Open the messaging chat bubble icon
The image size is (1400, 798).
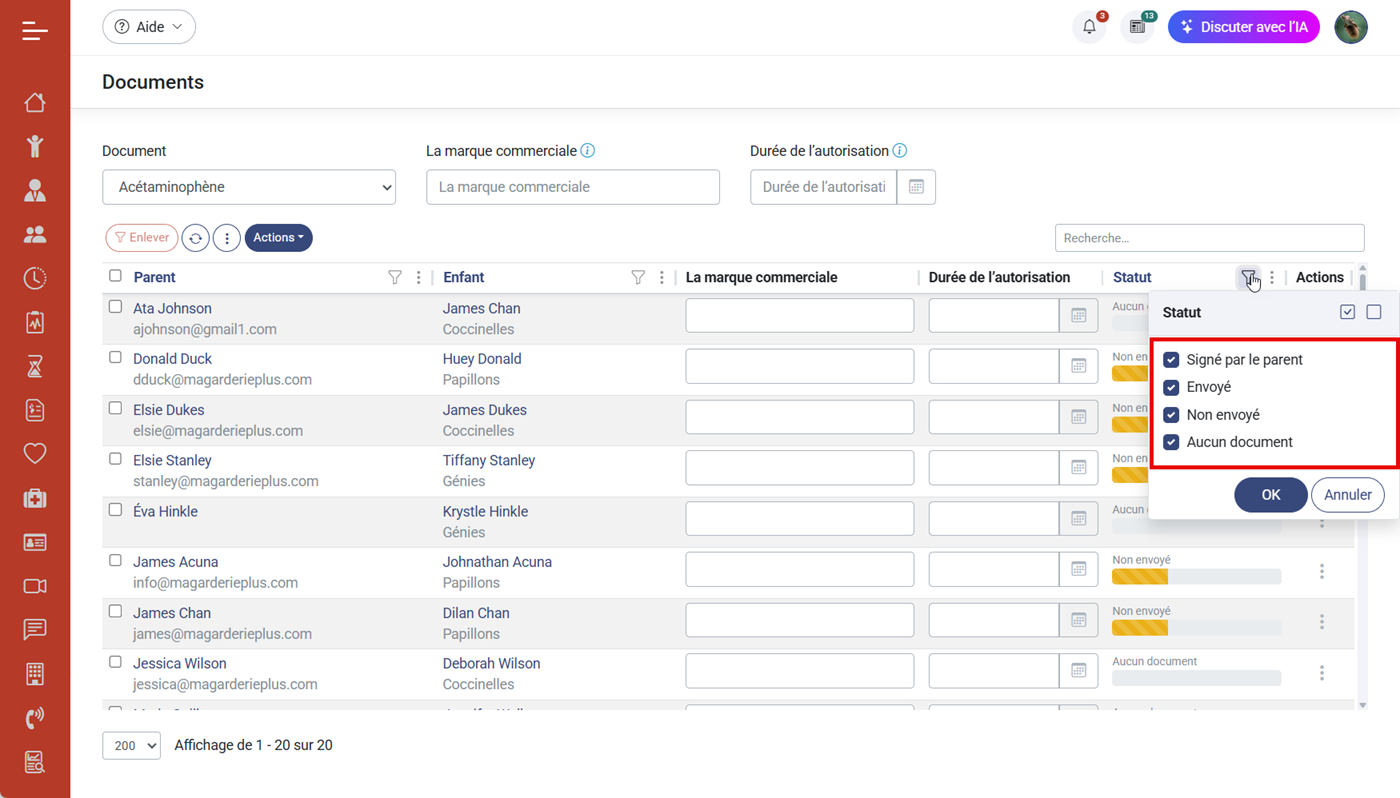pos(35,629)
